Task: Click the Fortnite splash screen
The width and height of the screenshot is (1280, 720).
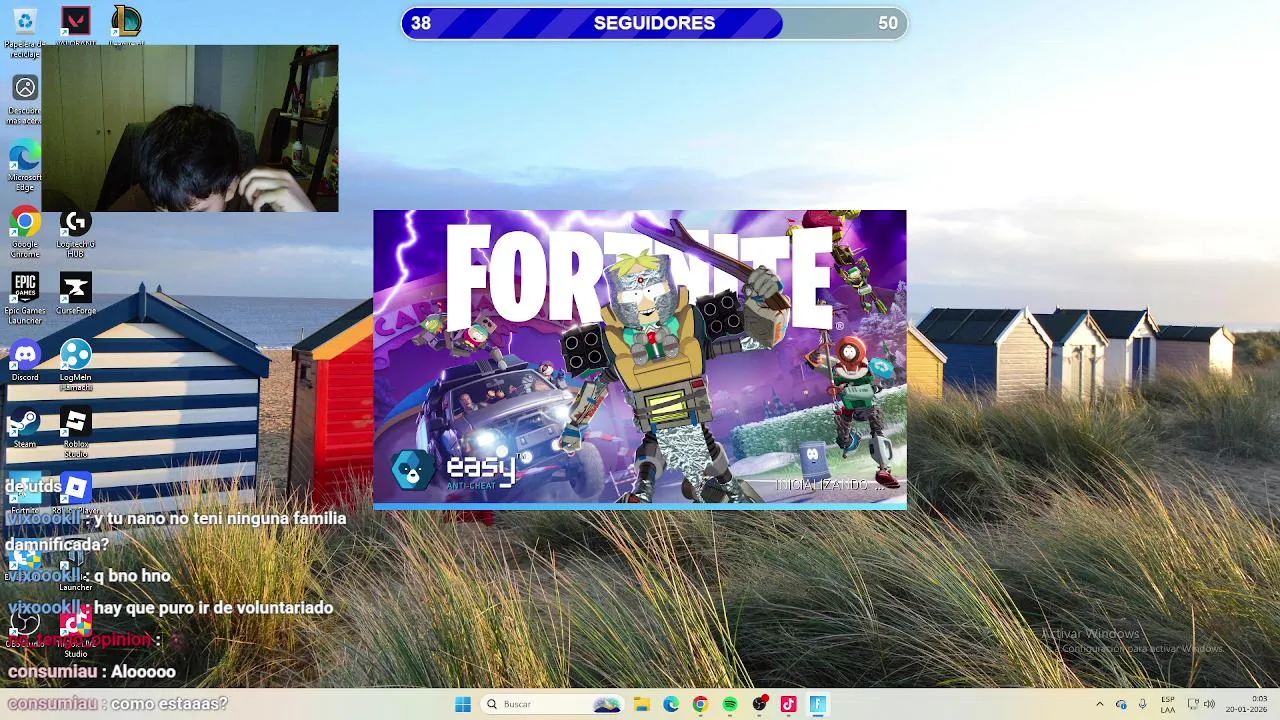Action: tap(640, 359)
